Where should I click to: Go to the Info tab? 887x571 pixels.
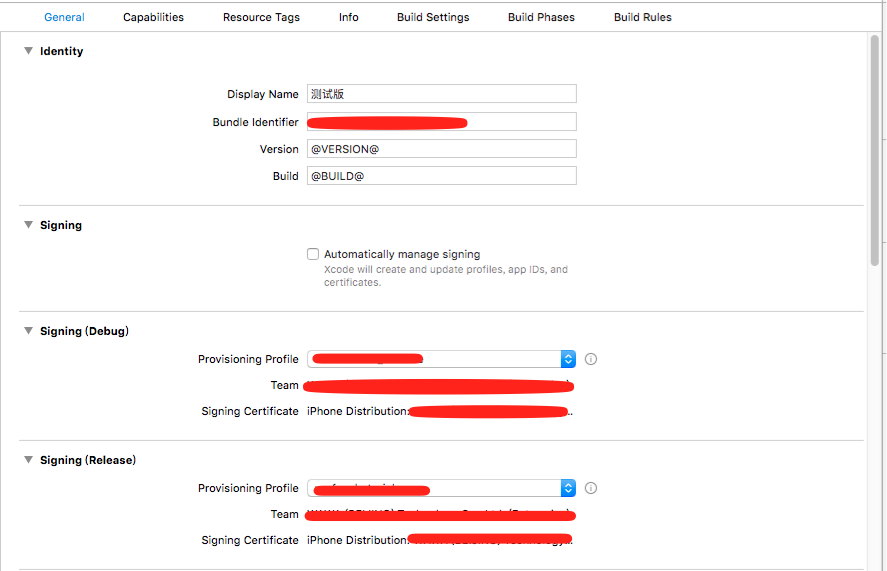tap(348, 17)
